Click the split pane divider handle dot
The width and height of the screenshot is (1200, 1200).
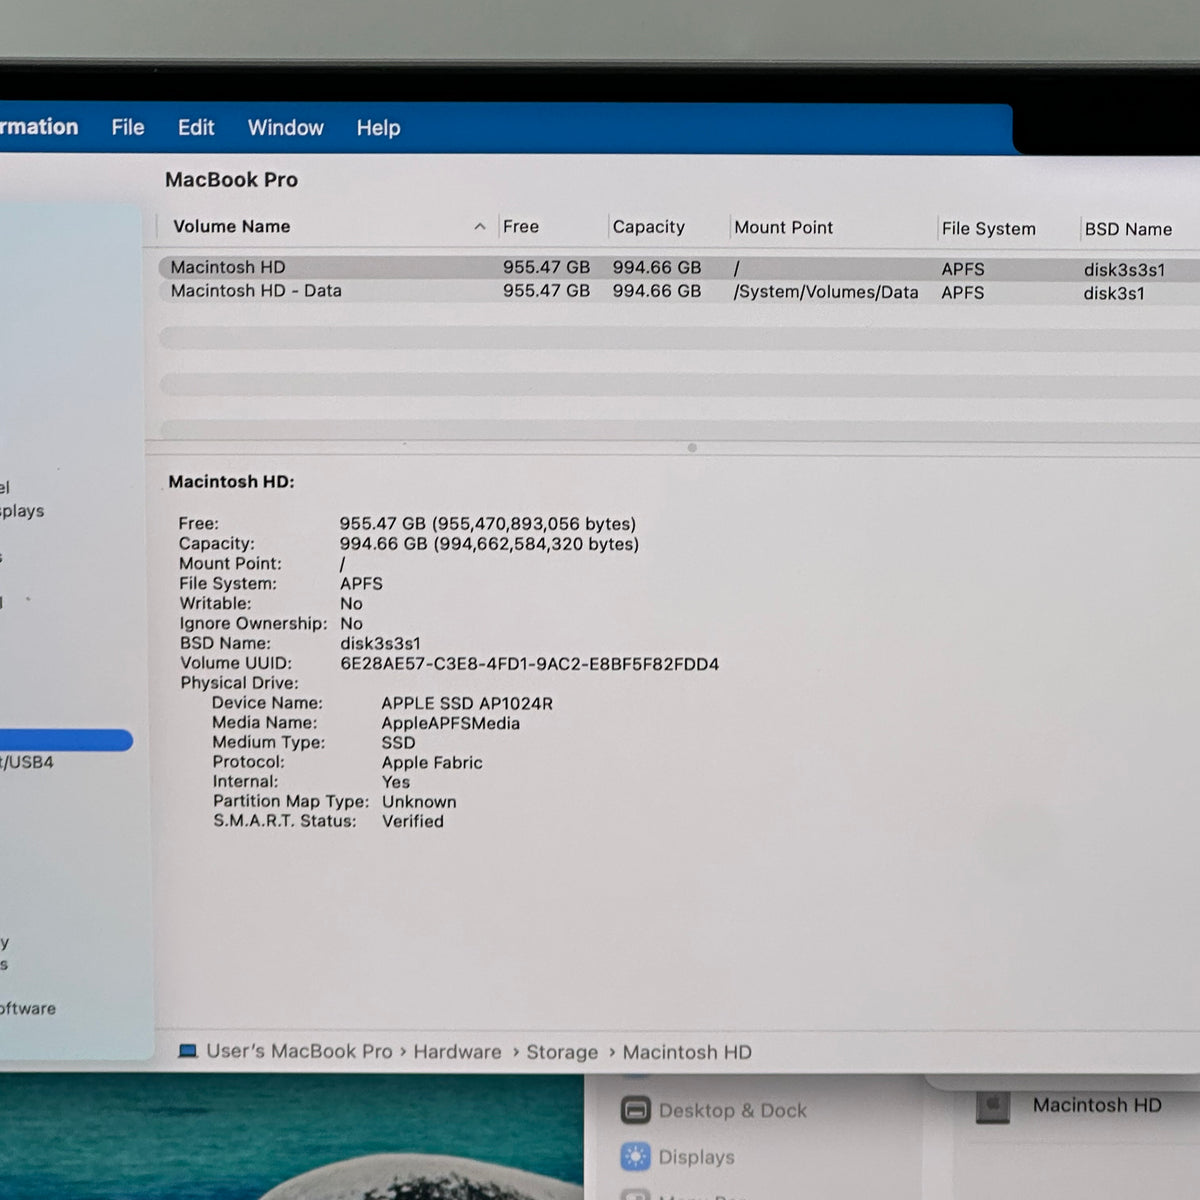pos(692,448)
